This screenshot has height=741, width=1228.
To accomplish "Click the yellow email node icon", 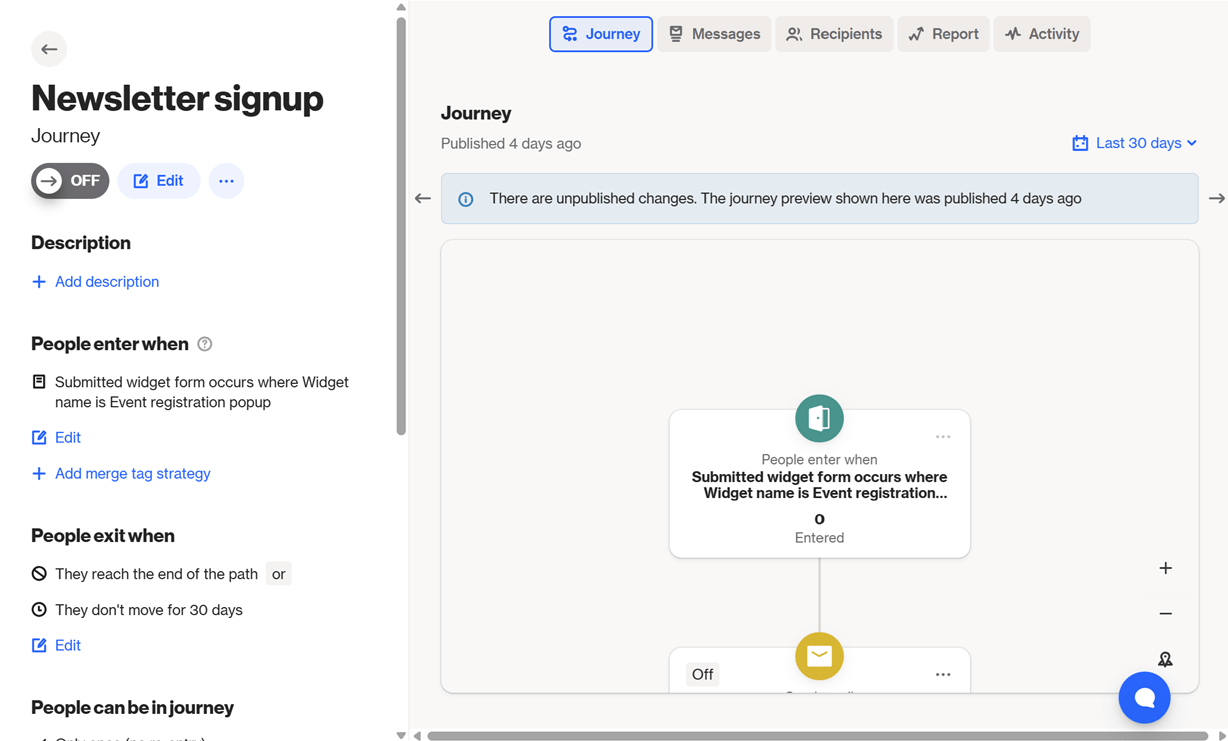I will click(819, 656).
